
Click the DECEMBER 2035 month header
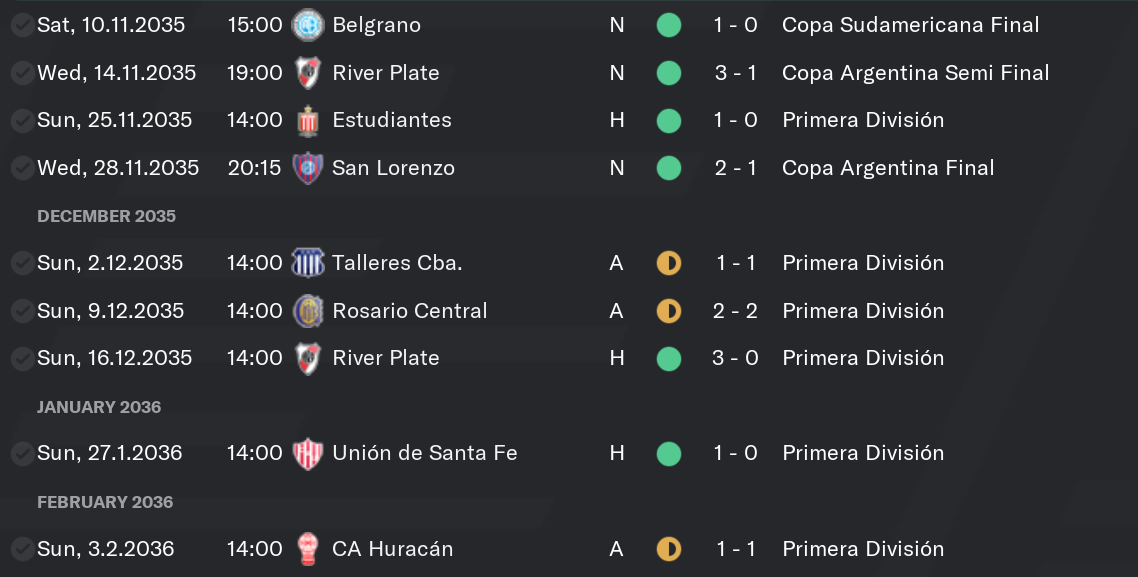[x=106, y=216]
